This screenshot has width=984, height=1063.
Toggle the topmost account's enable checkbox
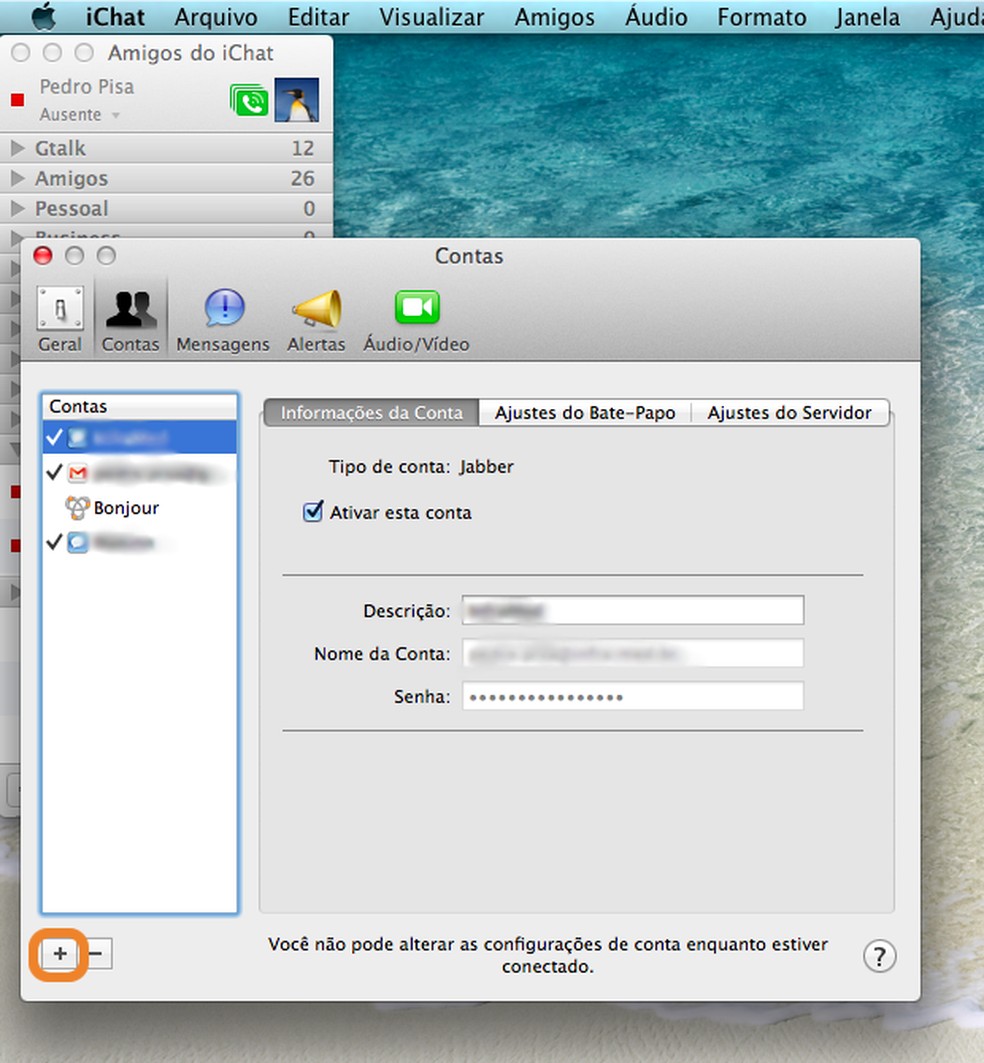click(57, 438)
